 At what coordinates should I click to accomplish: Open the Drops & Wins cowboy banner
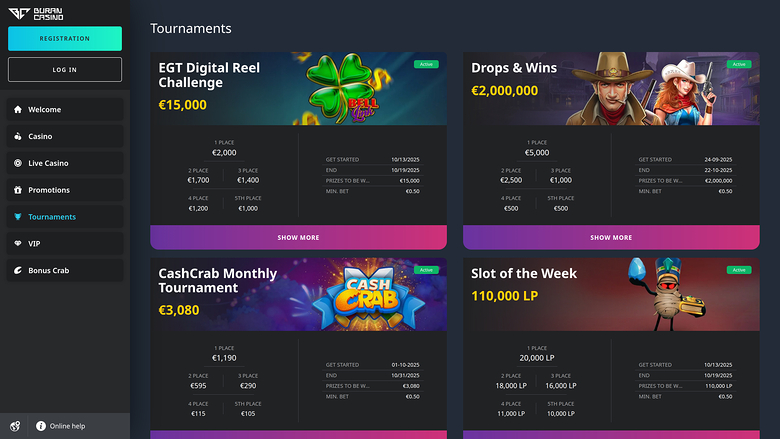[650, 88]
